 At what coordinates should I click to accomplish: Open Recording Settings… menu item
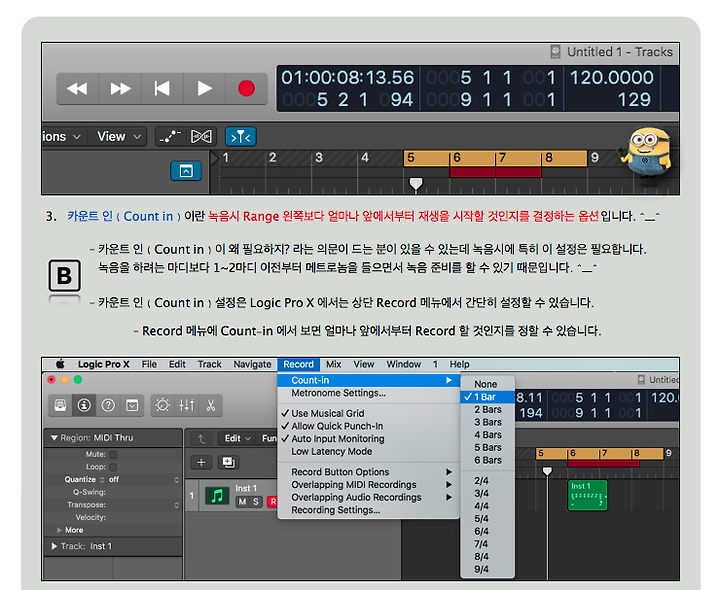(x=369, y=510)
